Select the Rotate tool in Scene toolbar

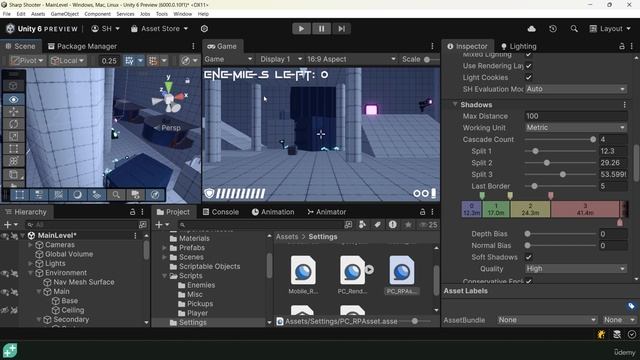click(x=13, y=124)
